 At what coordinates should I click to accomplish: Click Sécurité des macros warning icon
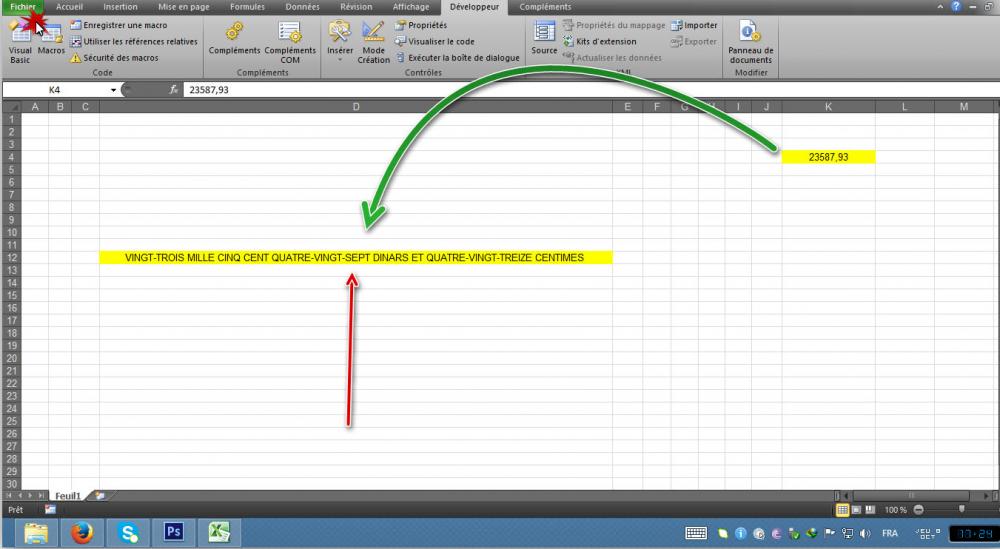pos(76,58)
